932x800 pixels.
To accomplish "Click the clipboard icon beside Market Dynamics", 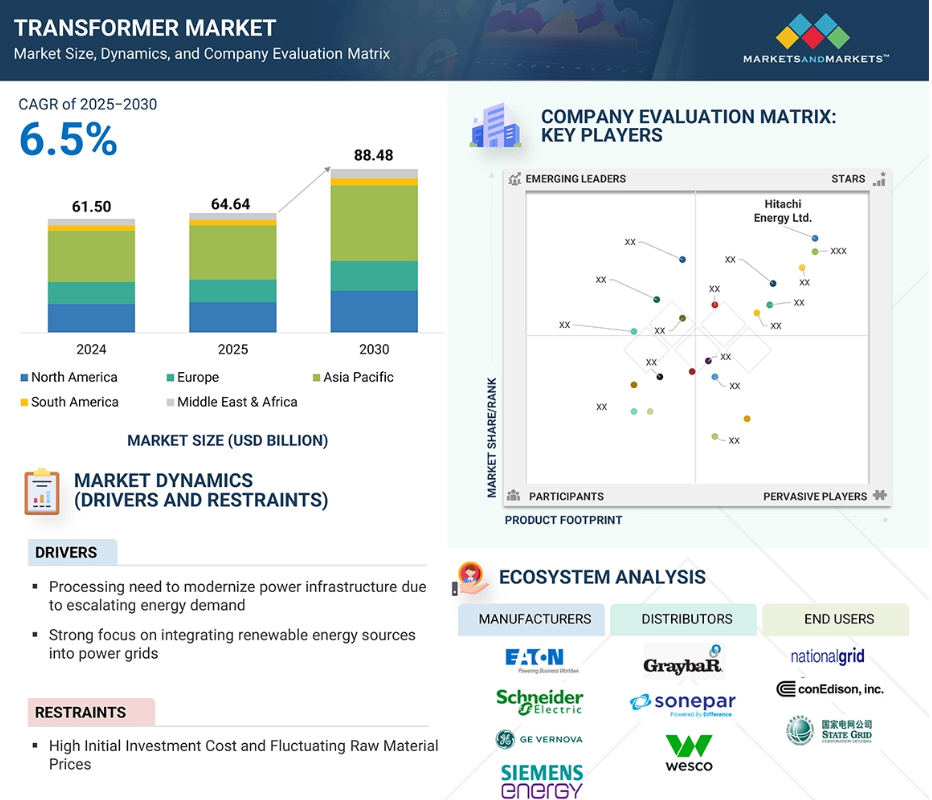I will tap(42, 492).
